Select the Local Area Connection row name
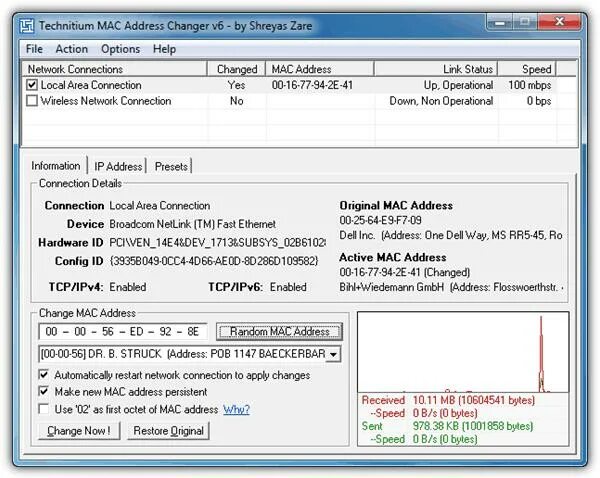This screenshot has height=478, width=600. click(x=91, y=85)
